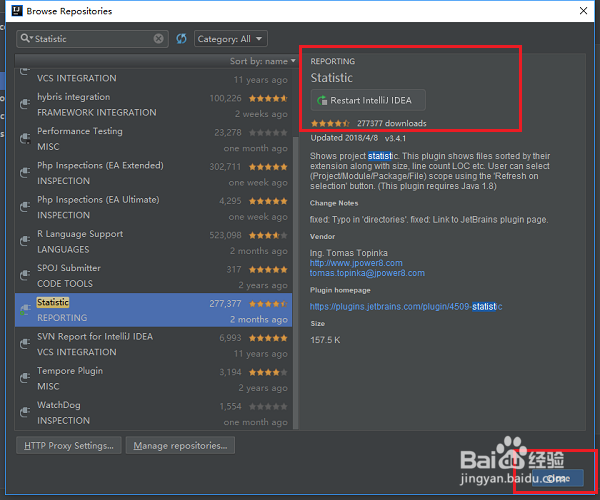Click the v3.4.1 version label

pos(395,138)
